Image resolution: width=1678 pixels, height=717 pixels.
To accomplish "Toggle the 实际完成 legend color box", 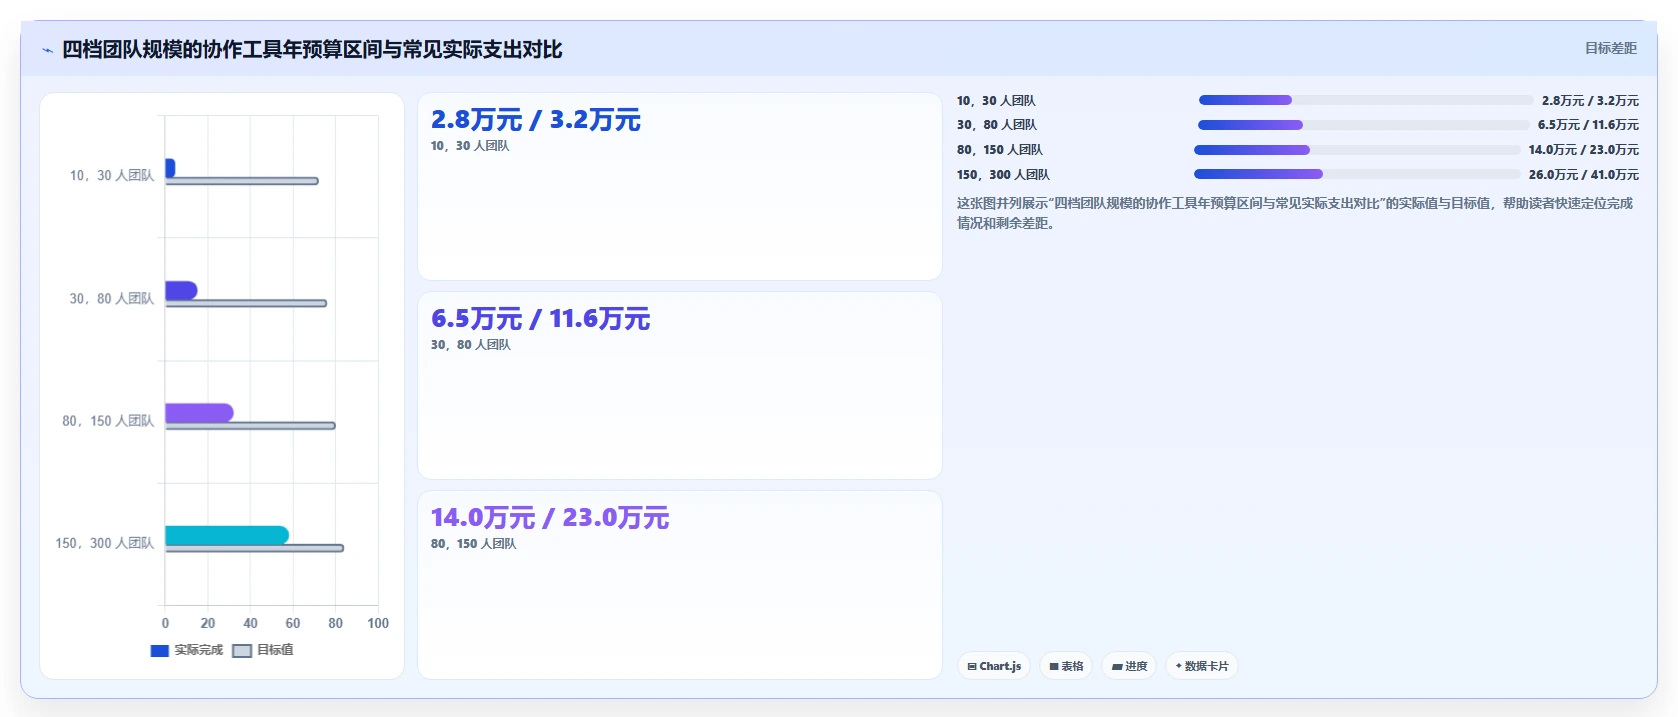I will pos(159,650).
